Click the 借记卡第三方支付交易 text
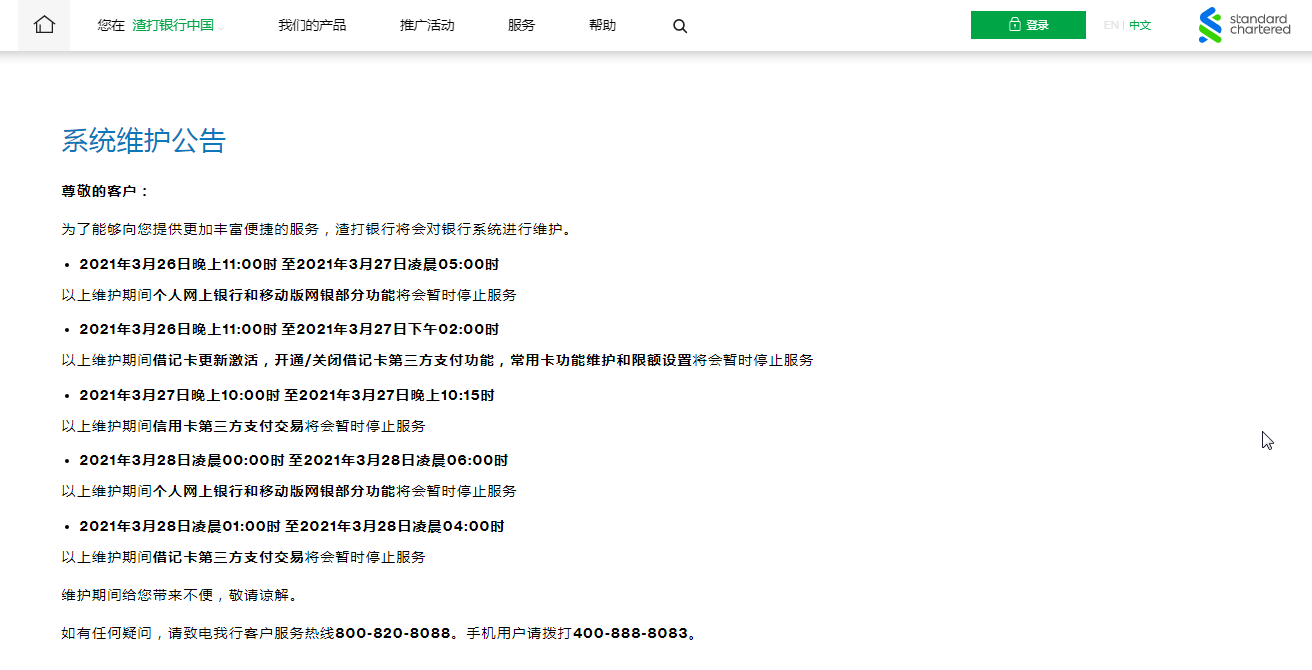Image resolution: width=1312 pixels, height=670 pixels. pyautogui.click(x=228, y=557)
